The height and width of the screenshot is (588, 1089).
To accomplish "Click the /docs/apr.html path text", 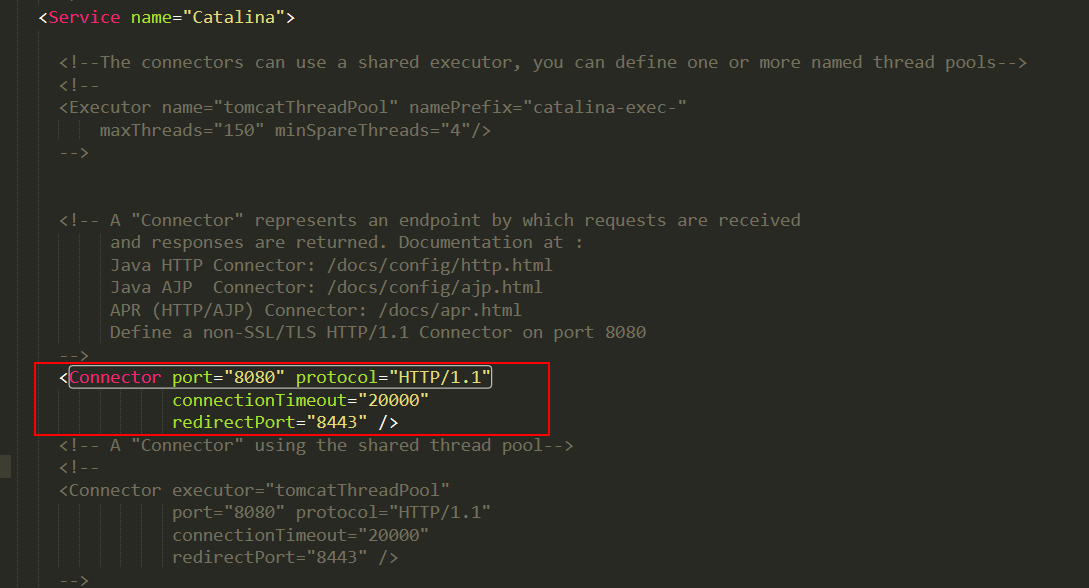I will click(450, 310).
